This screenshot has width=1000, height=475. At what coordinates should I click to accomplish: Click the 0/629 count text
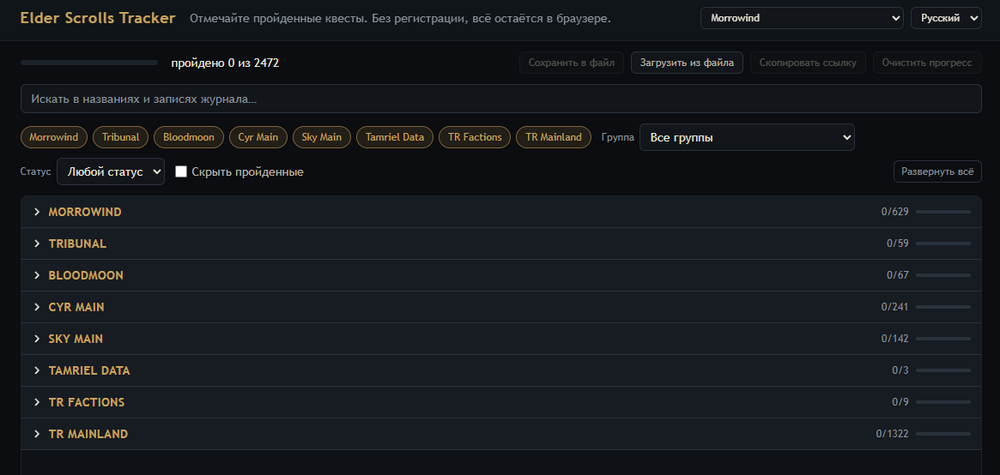tap(895, 212)
